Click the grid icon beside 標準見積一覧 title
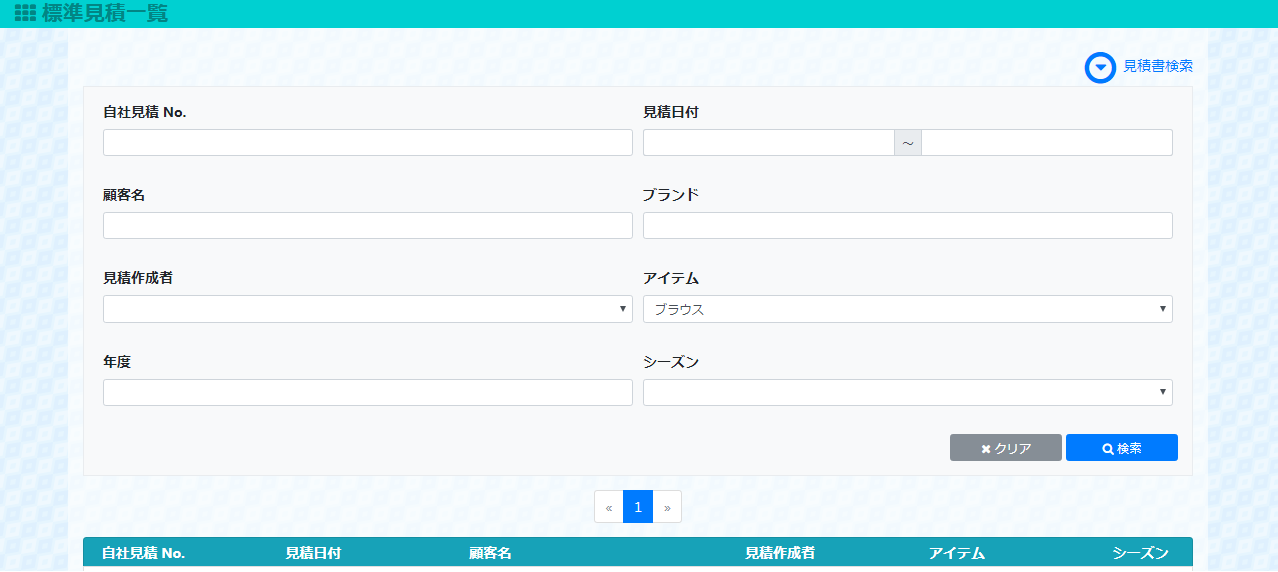The width and height of the screenshot is (1278, 572). pyautogui.click(x=25, y=14)
